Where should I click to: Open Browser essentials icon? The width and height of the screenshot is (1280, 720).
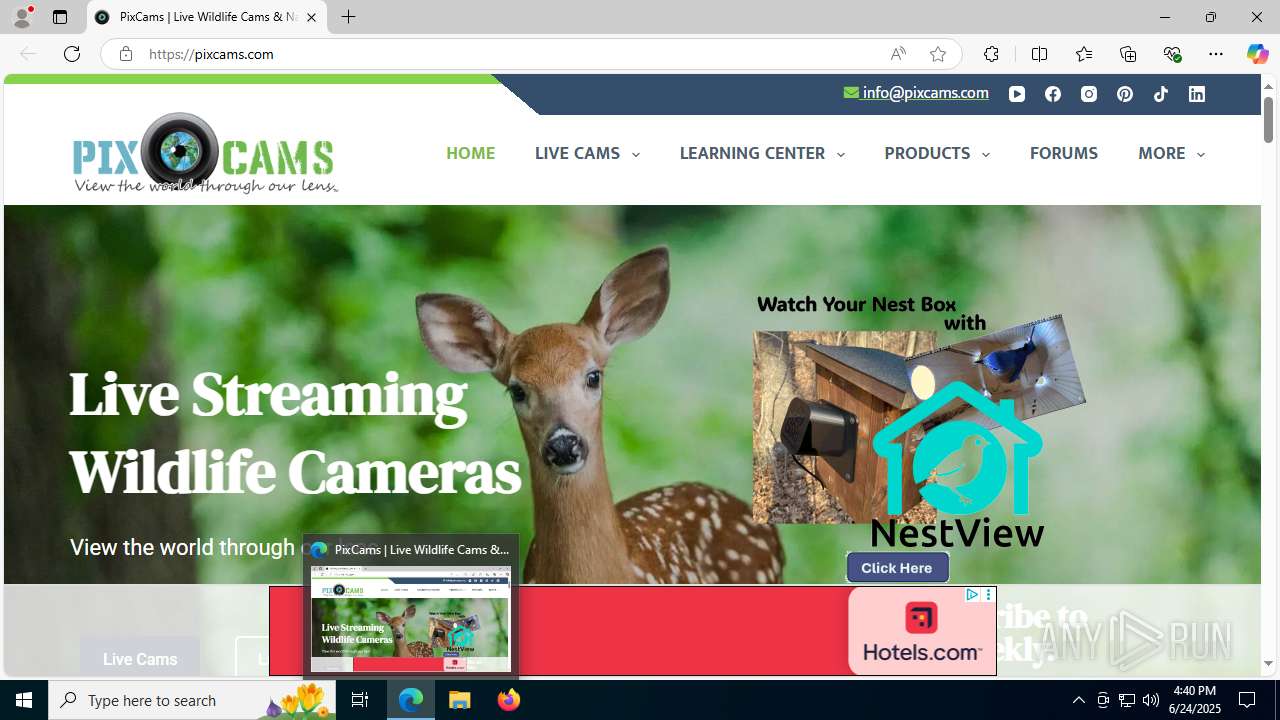[1172, 54]
